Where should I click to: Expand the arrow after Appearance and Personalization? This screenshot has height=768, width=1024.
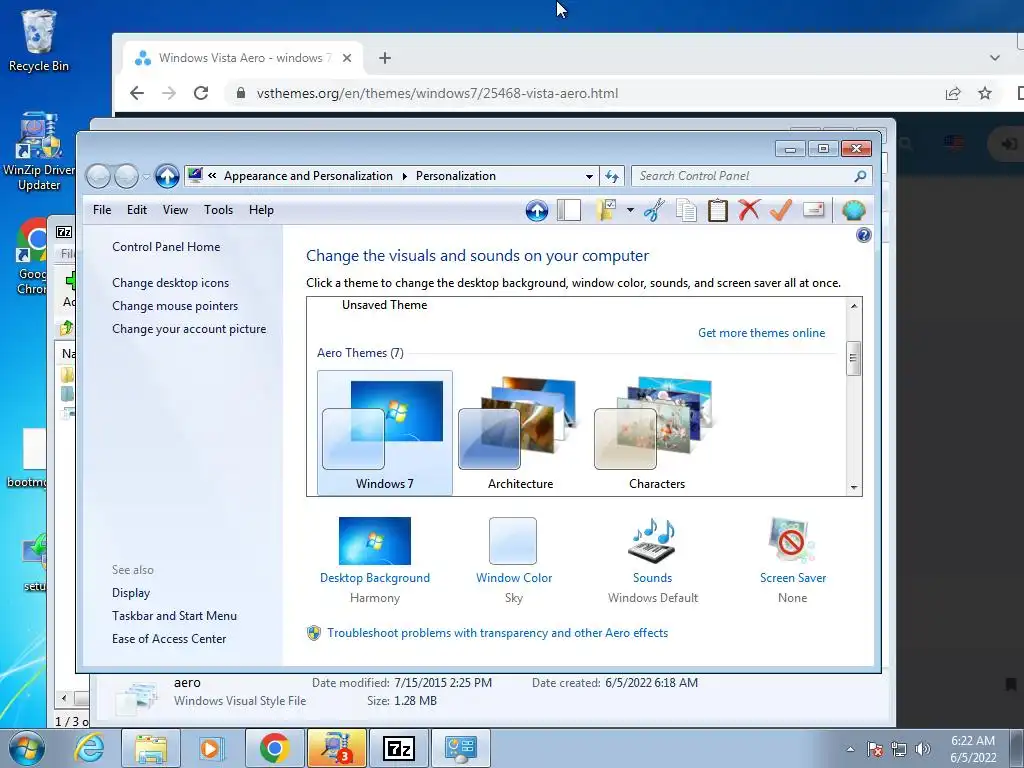404,176
